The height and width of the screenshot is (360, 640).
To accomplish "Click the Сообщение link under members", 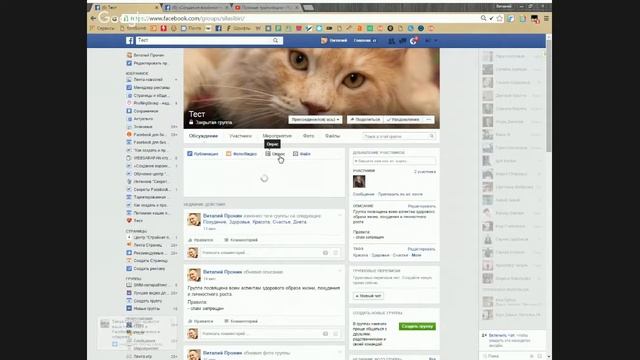I will coord(363,194).
